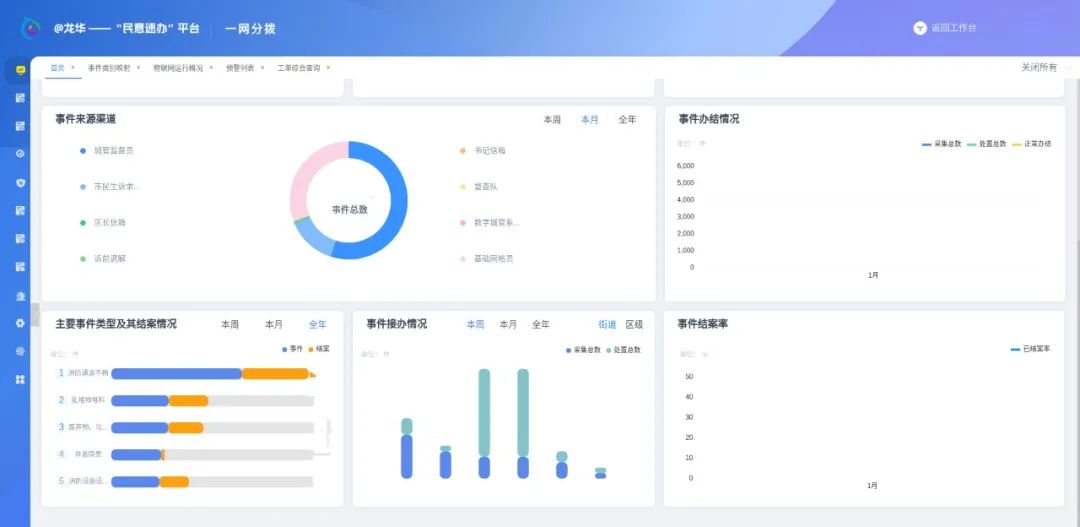
Task: Toggle the 采集总数 legend in 事件办结情况
Action: click(941, 144)
